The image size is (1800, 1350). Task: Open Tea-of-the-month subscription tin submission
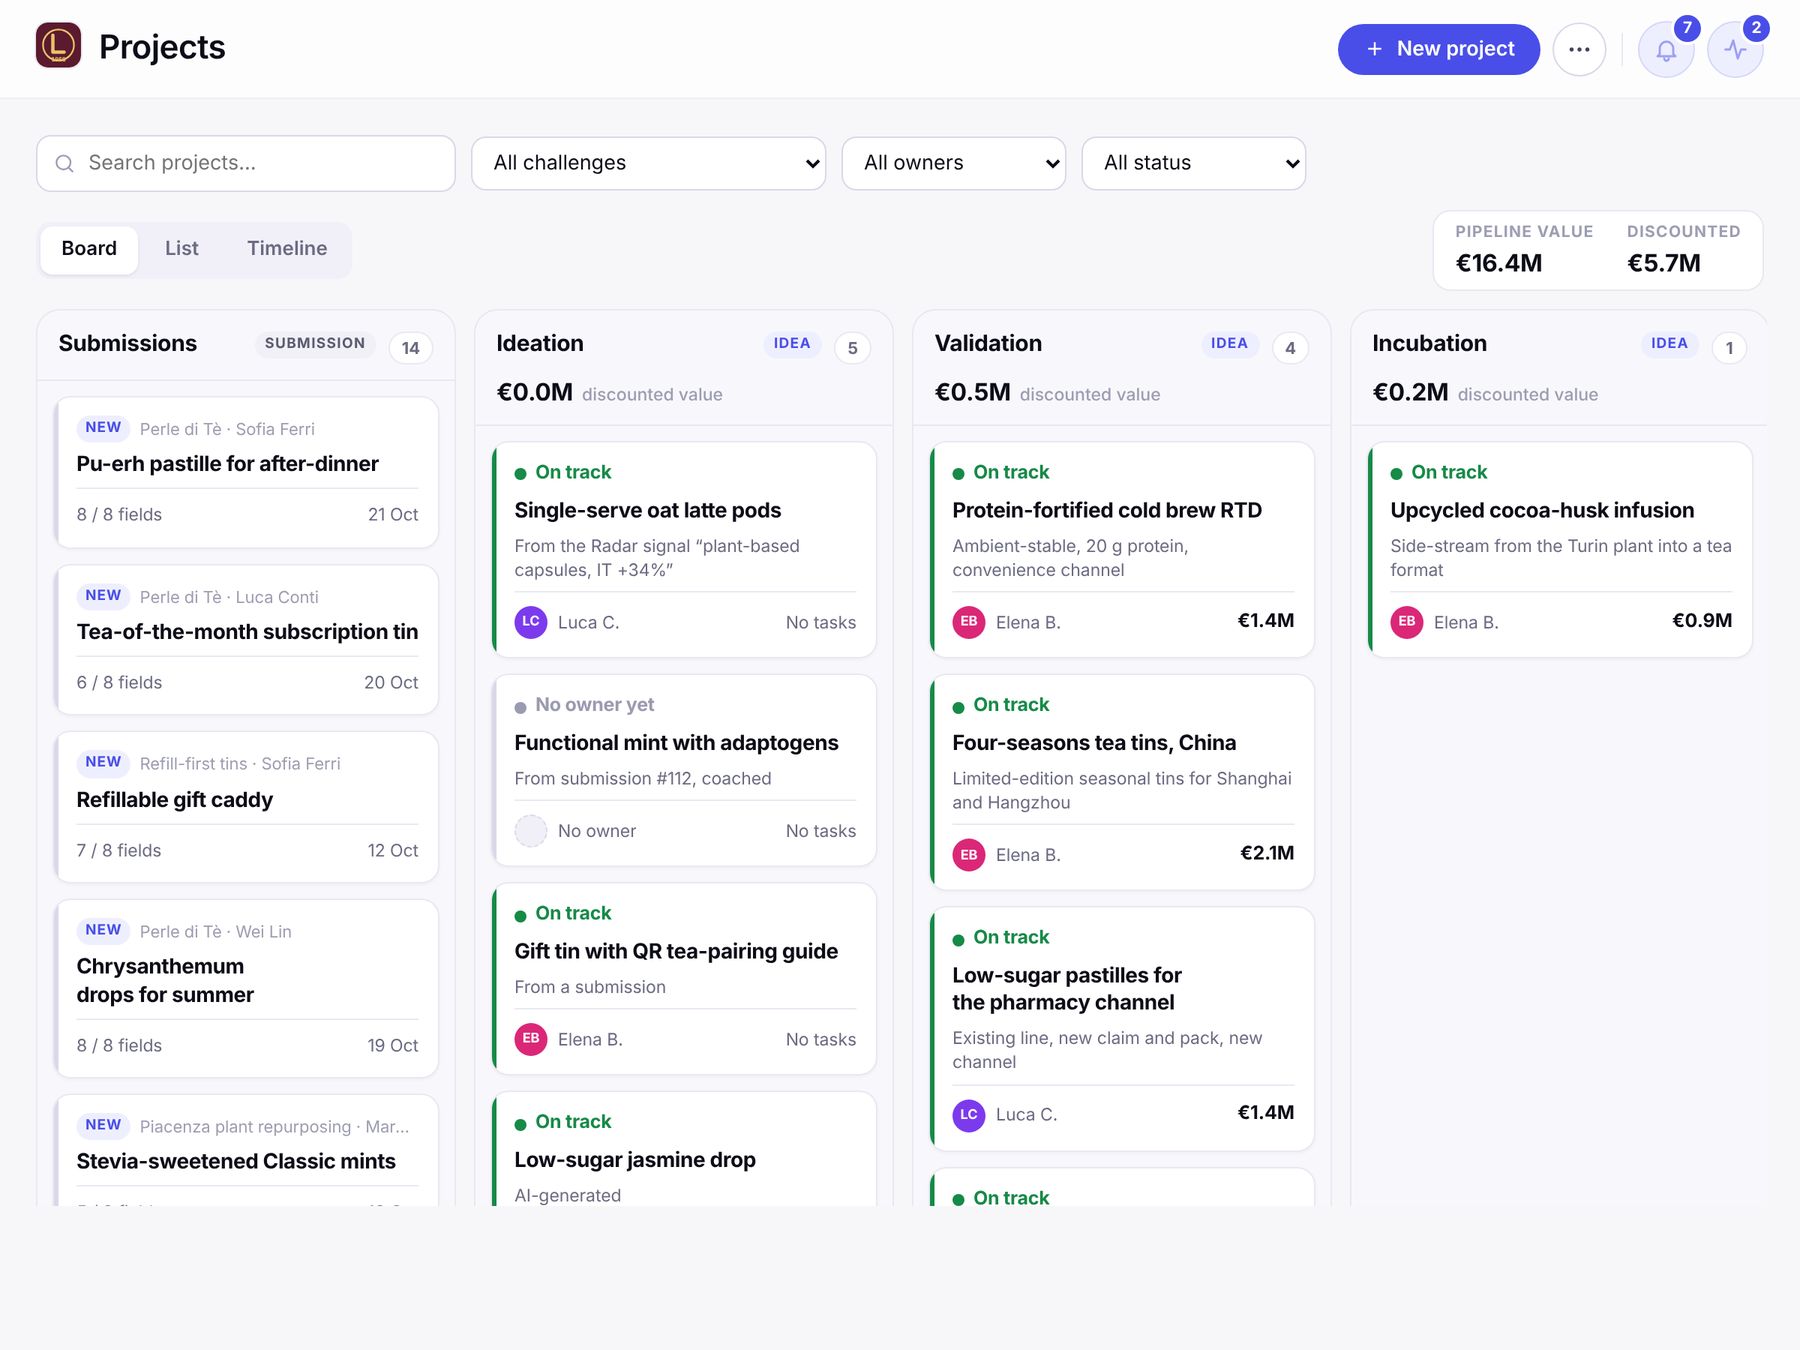247,640
